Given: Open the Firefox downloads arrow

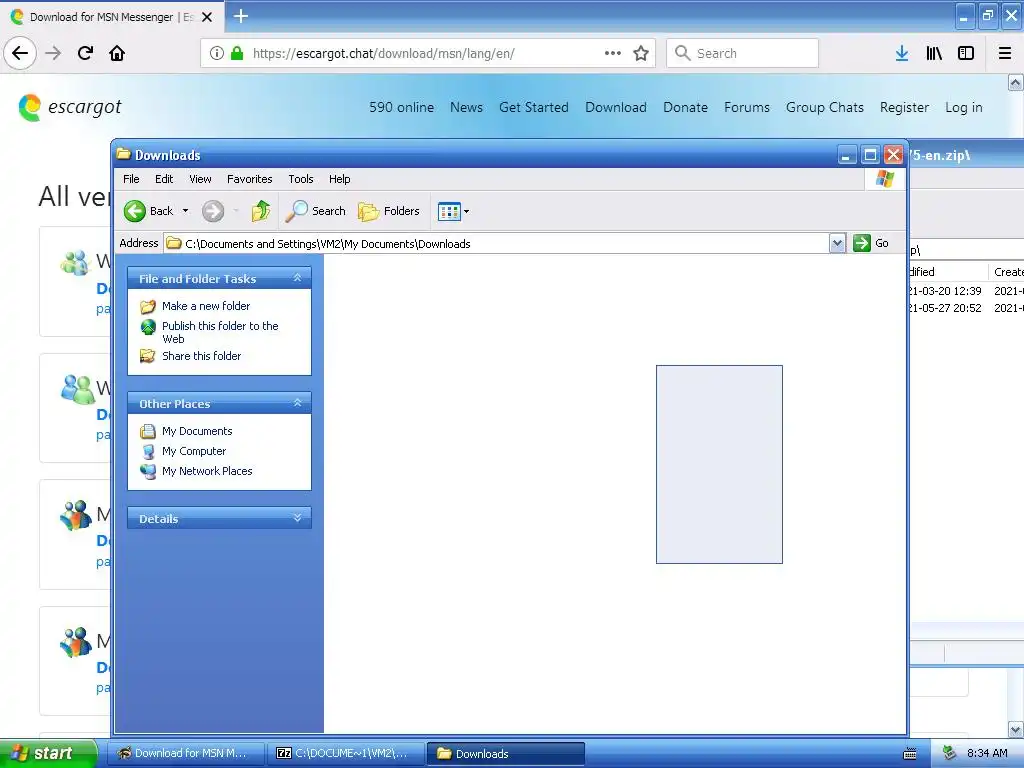Looking at the screenshot, I should (902, 53).
